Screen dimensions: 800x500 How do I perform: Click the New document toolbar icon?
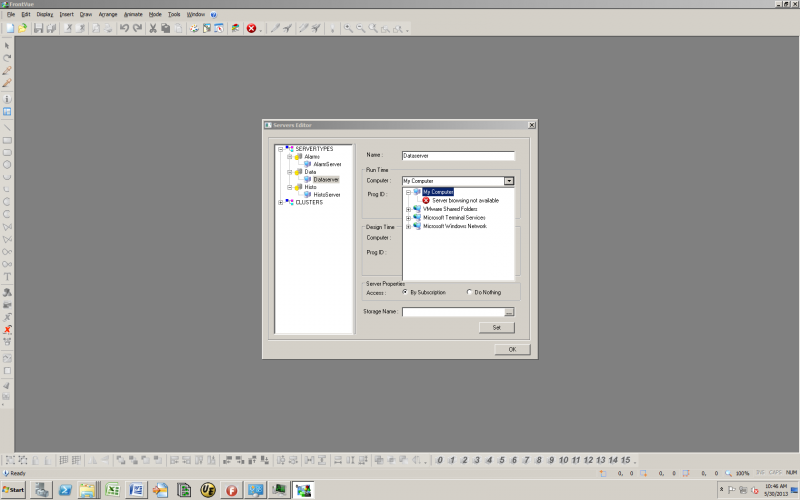coord(10,29)
